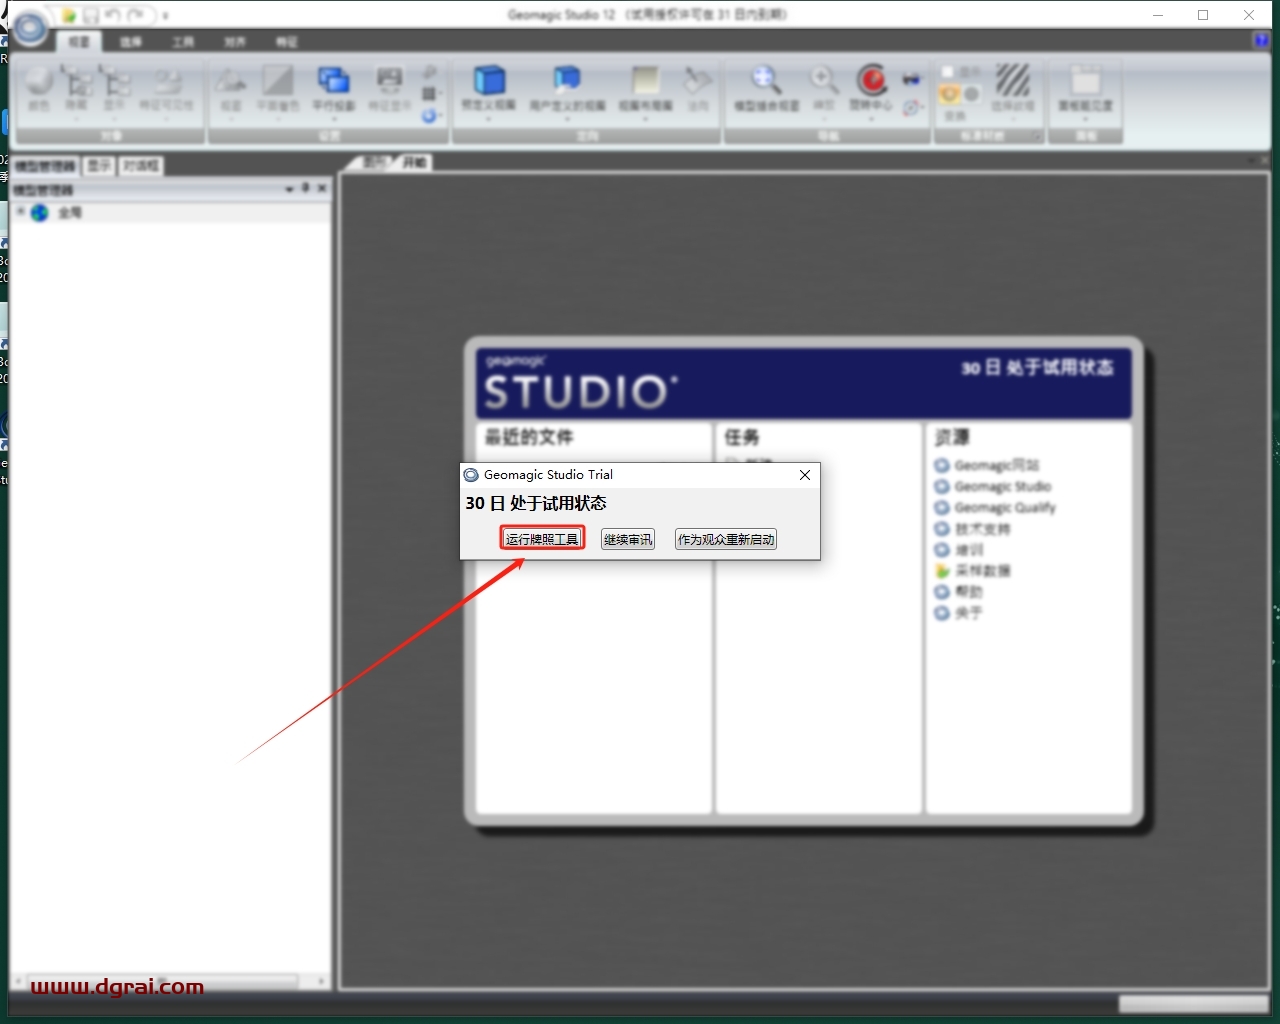Select the 开始 start page tab
This screenshot has width=1280, height=1024.
(415, 162)
